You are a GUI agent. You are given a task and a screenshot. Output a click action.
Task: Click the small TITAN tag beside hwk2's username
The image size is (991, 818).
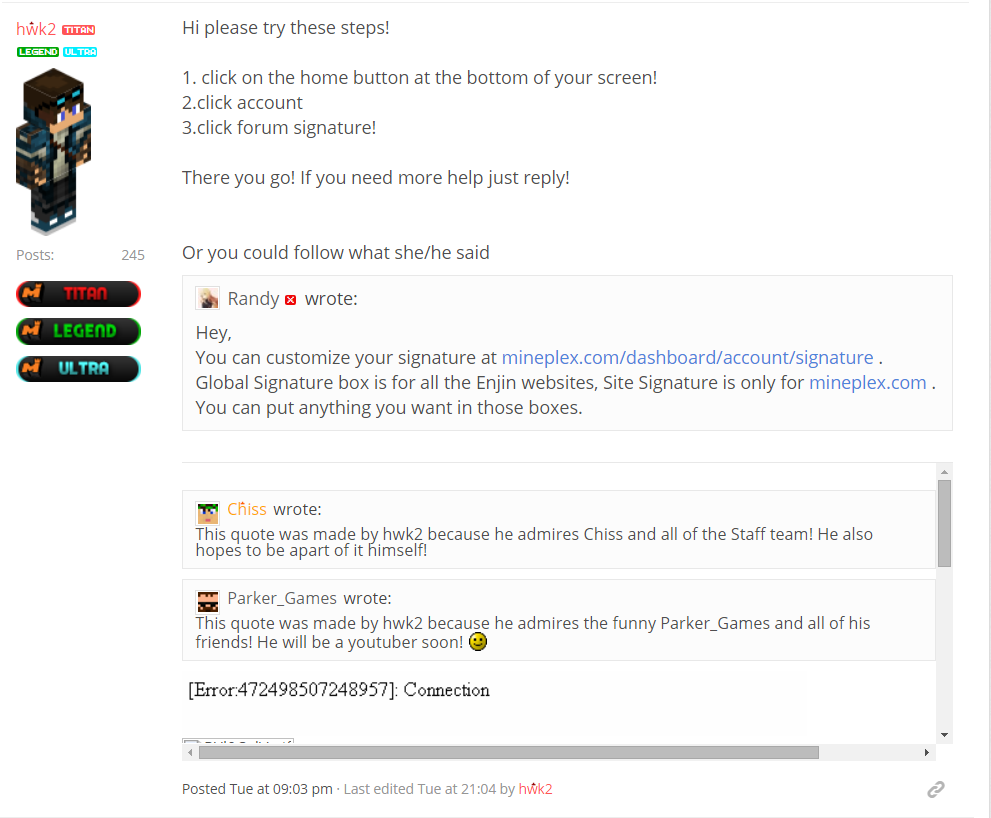[79, 30]
